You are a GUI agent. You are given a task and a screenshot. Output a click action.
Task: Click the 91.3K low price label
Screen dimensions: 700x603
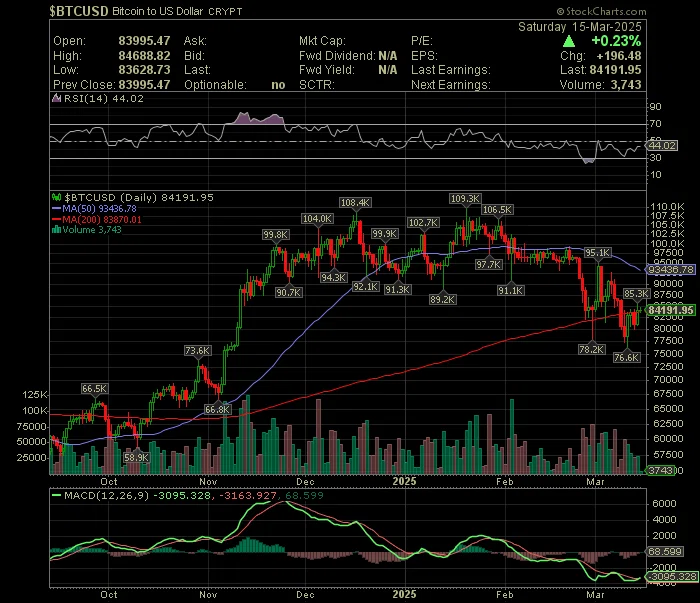click(x=397, y=290)
